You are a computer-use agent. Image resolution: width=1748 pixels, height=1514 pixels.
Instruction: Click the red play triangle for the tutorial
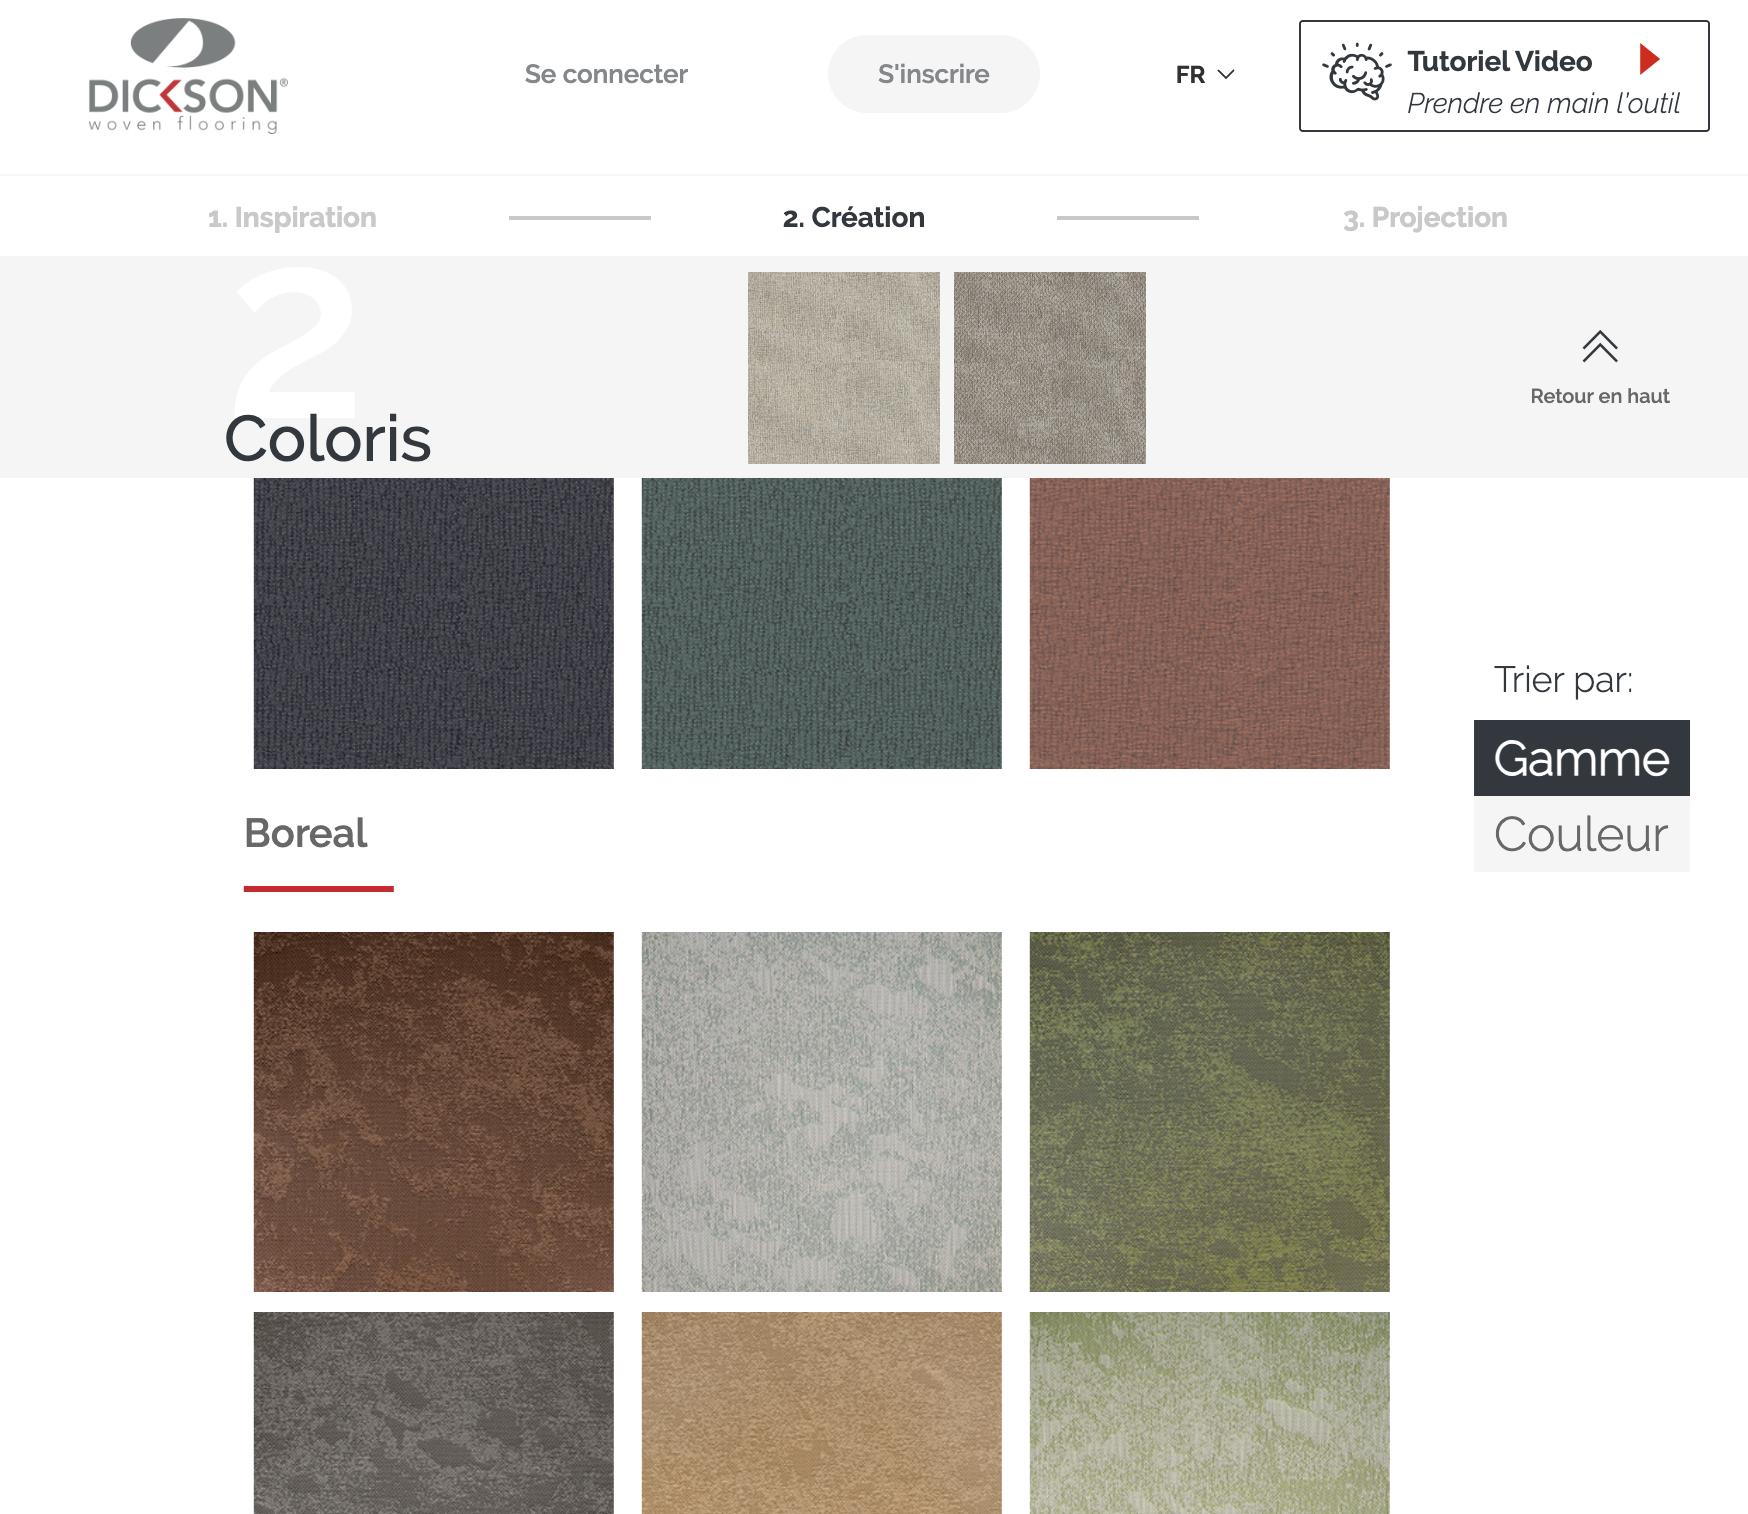click(1651, 61)
